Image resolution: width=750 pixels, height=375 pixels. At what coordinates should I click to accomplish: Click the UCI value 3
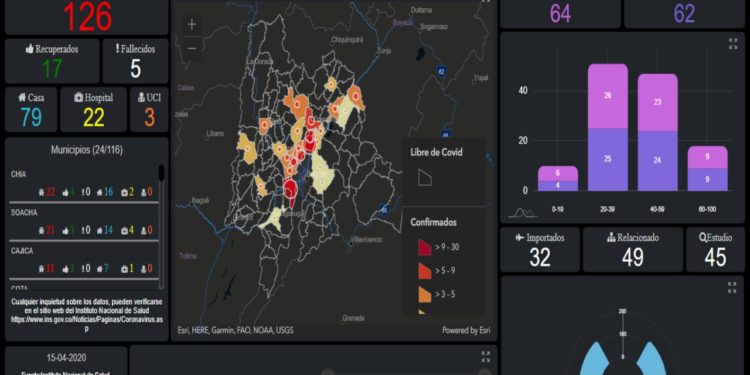coord(149,117)
